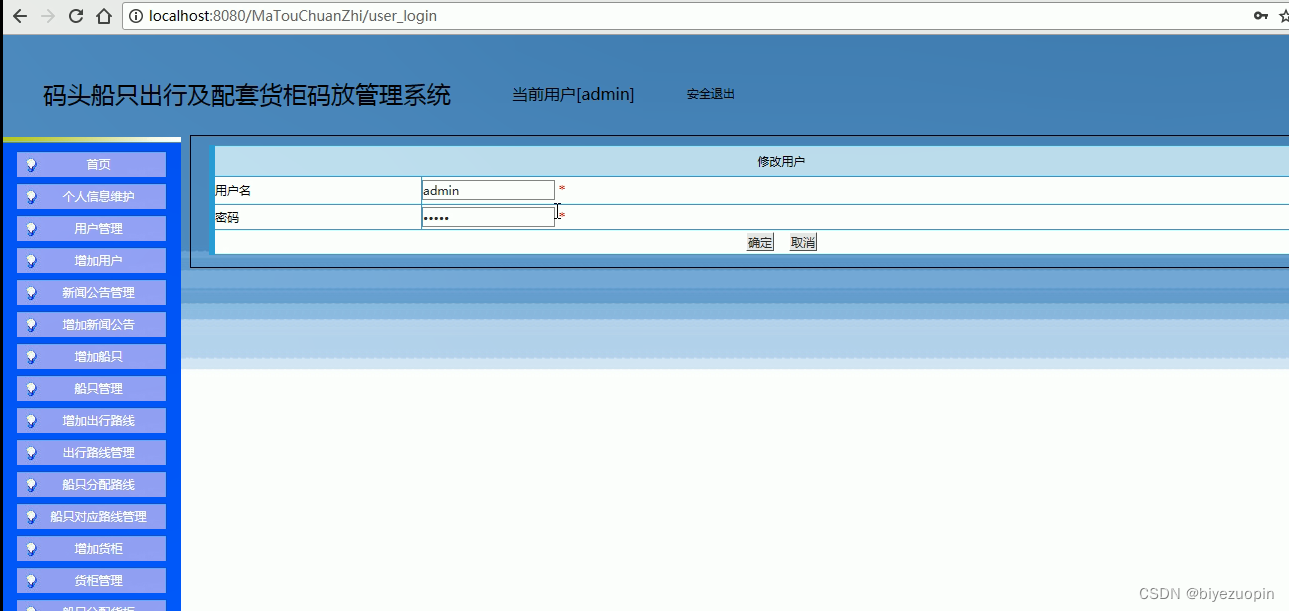Image resolution: width=1289 pixels, height=611 pixels.
Task: Click the bookmark star icon
Action: [x=1283, y=15]
